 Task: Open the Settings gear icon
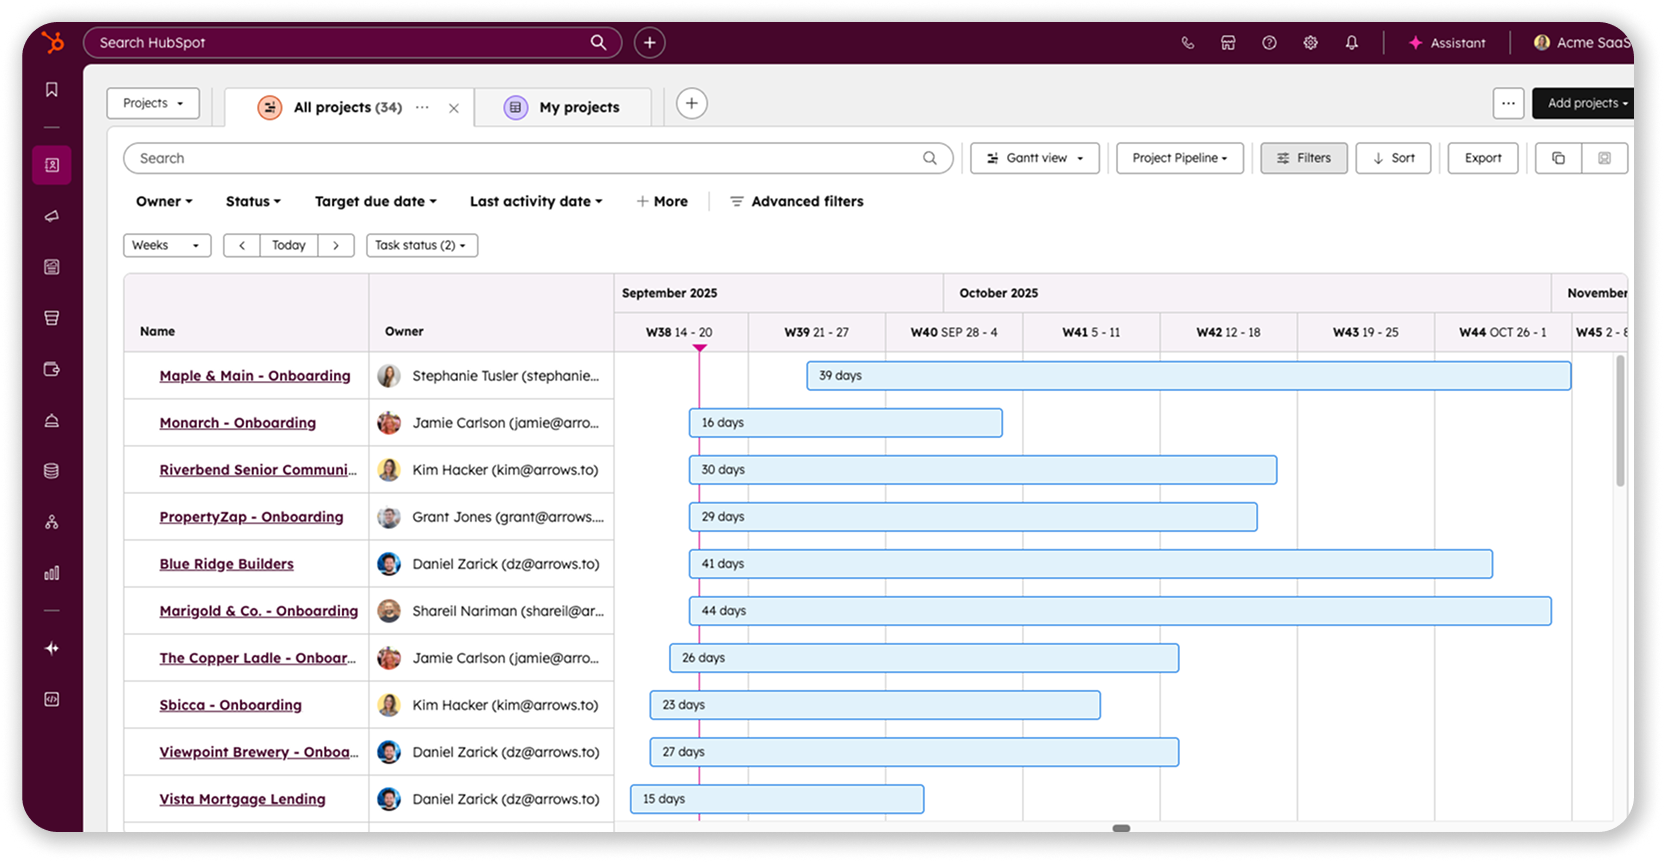tap(1310, 43)
